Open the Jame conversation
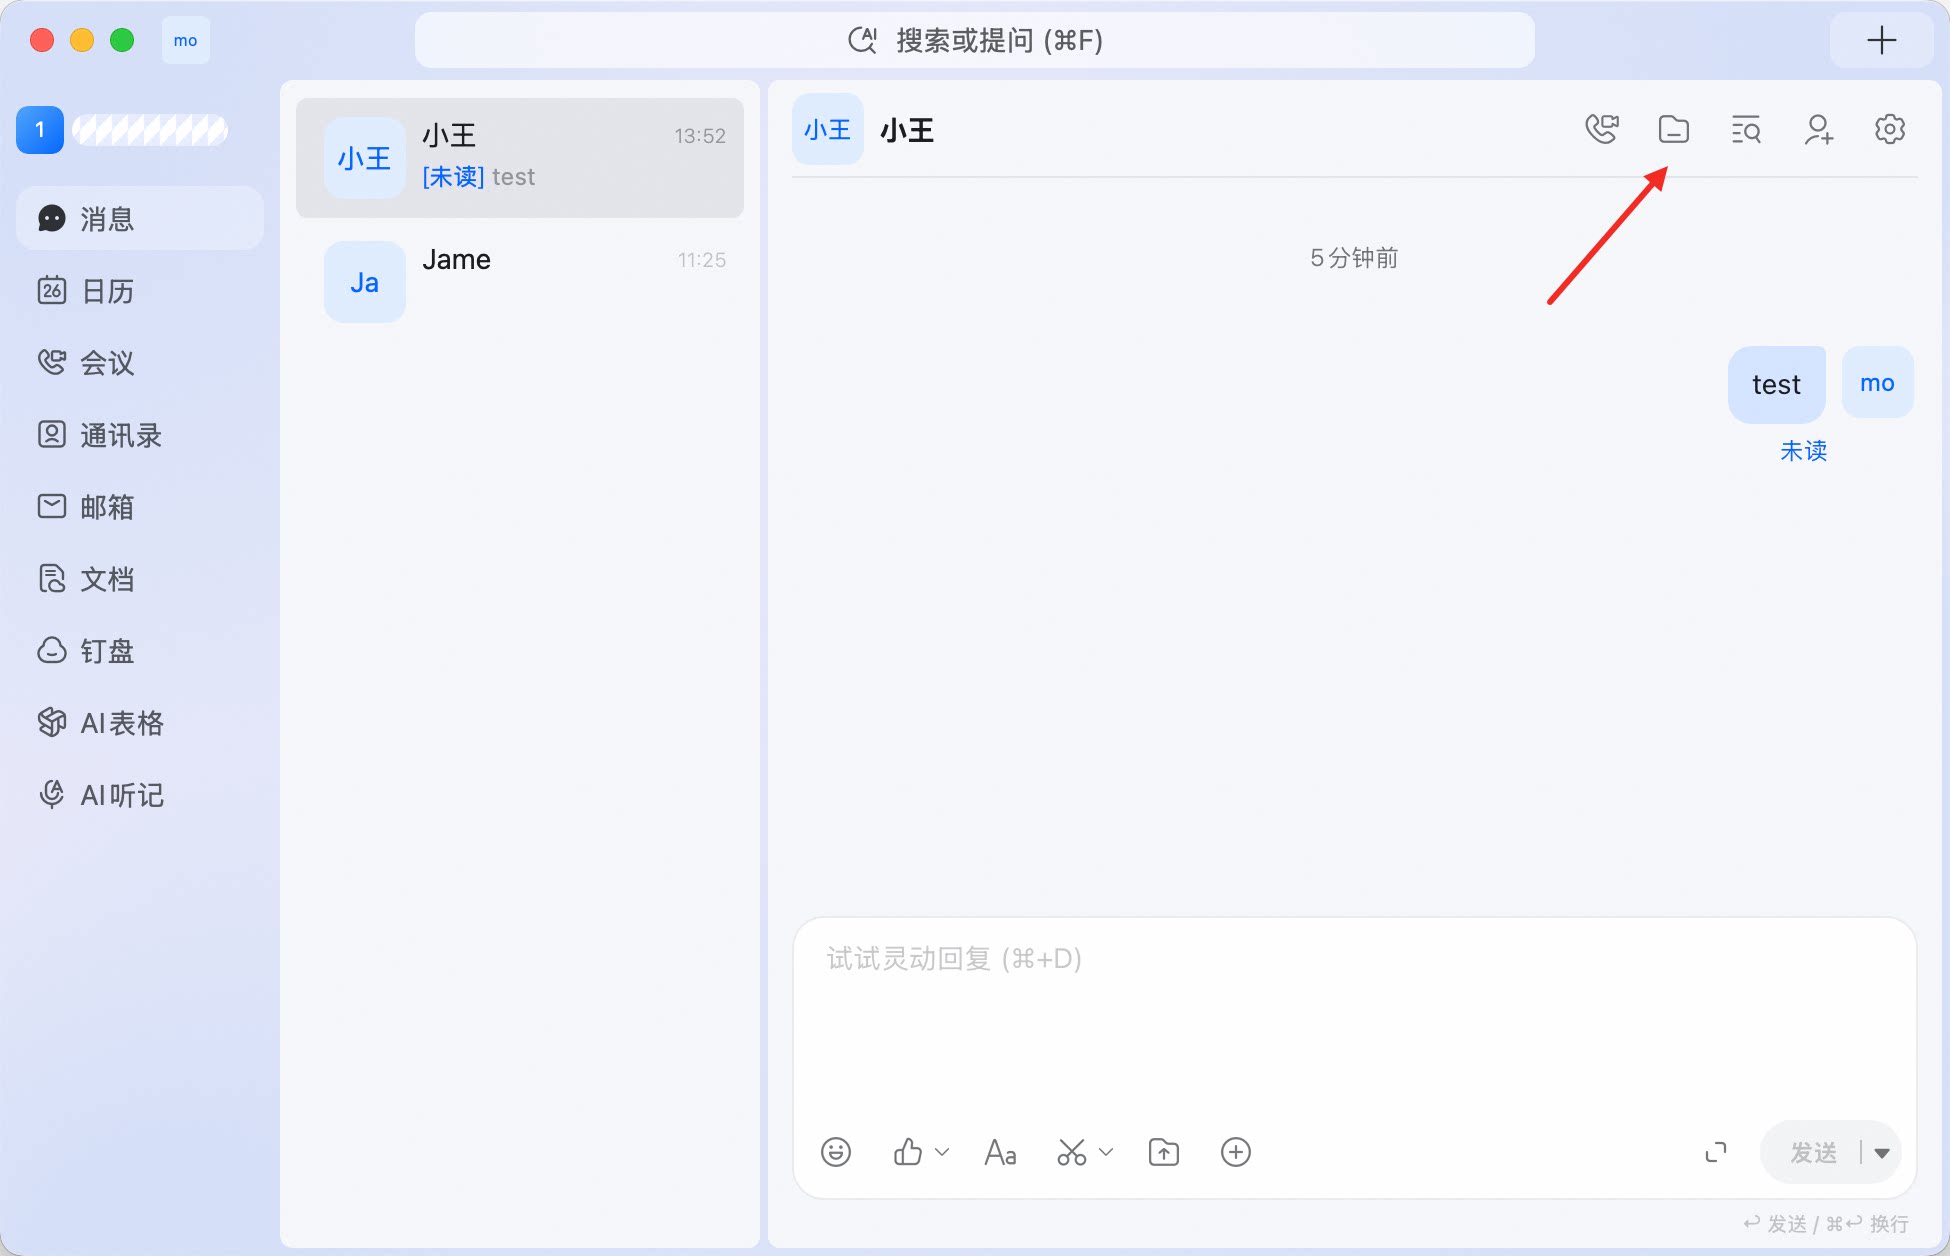Viewport: 1950px width, 1256px height. pos(520,282)
